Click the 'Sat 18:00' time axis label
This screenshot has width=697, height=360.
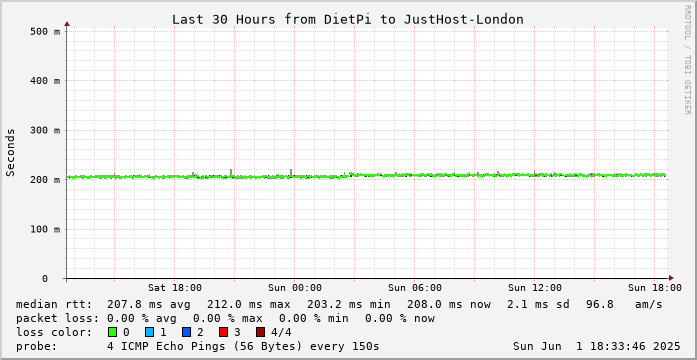click(175, 288)
